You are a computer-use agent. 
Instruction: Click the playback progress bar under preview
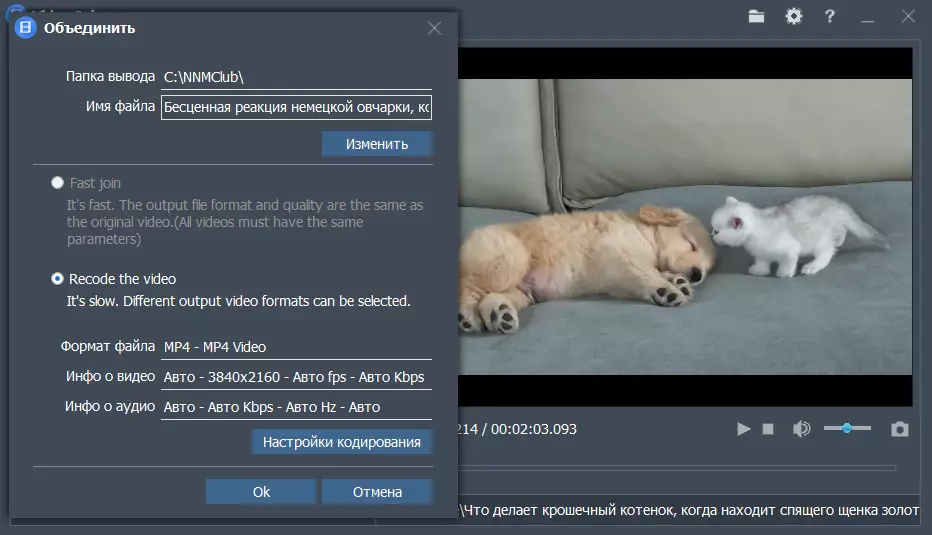678,468
